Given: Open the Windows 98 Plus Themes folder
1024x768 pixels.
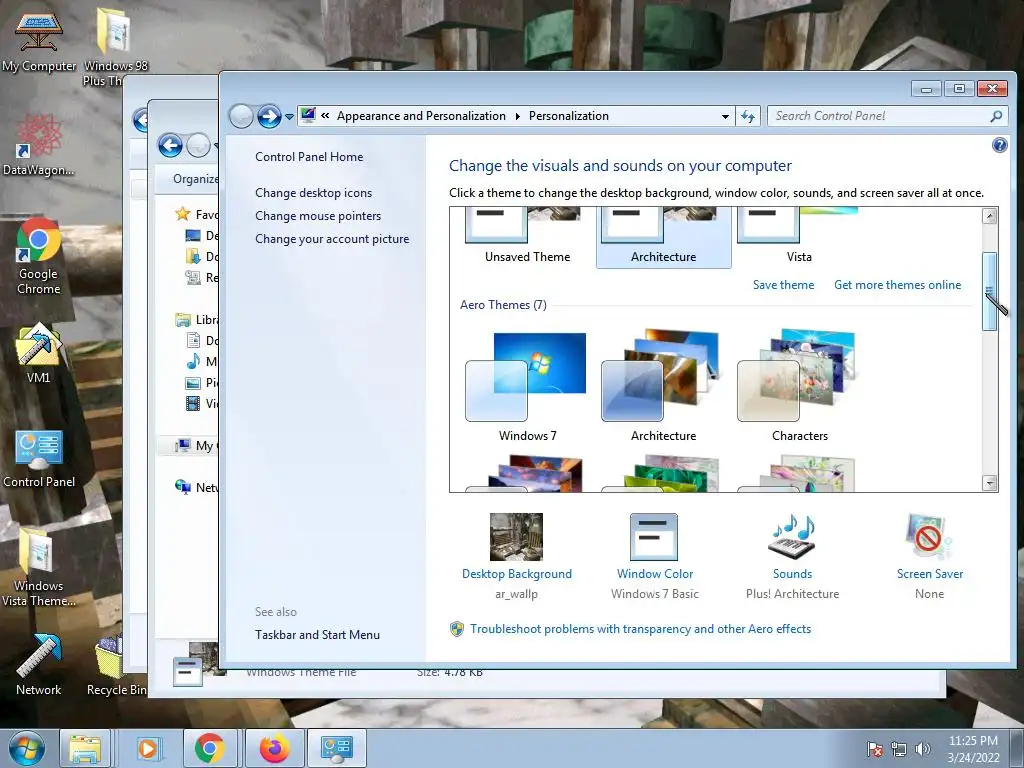Looking at the screenshot, I should coord(115,46).
